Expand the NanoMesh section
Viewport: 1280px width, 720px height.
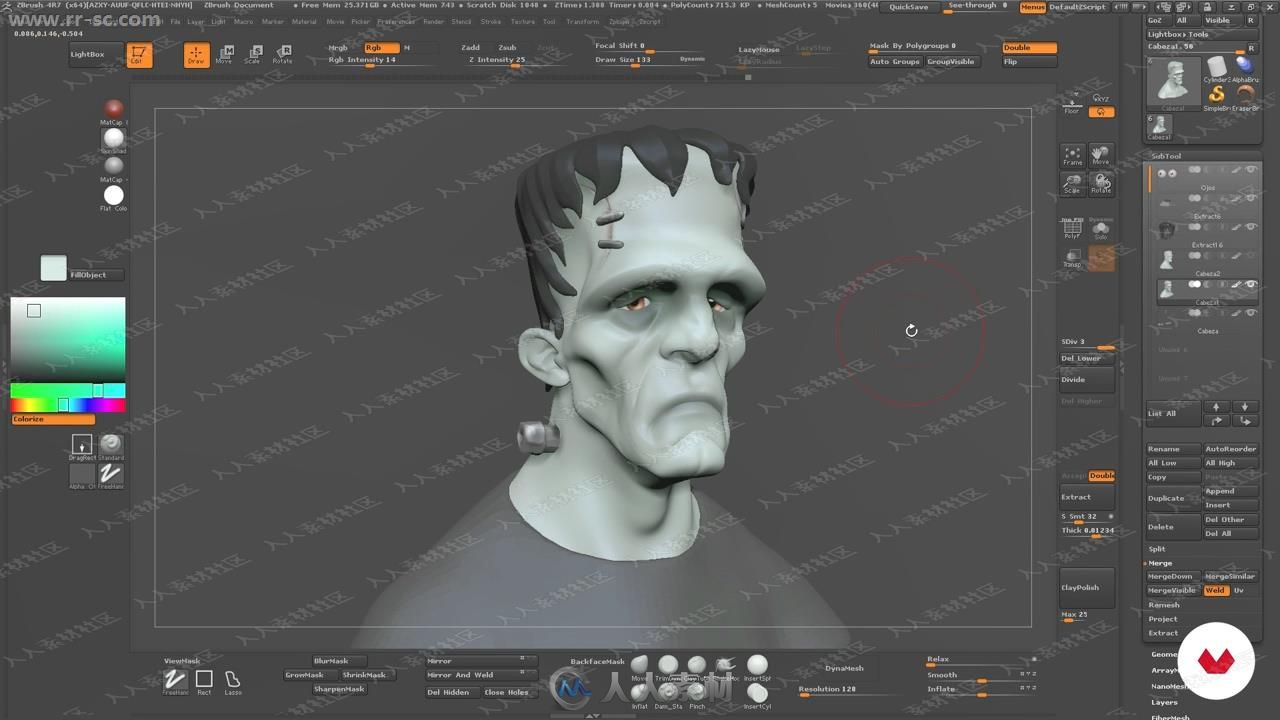pyautogui.click(x=1168, y=686)
